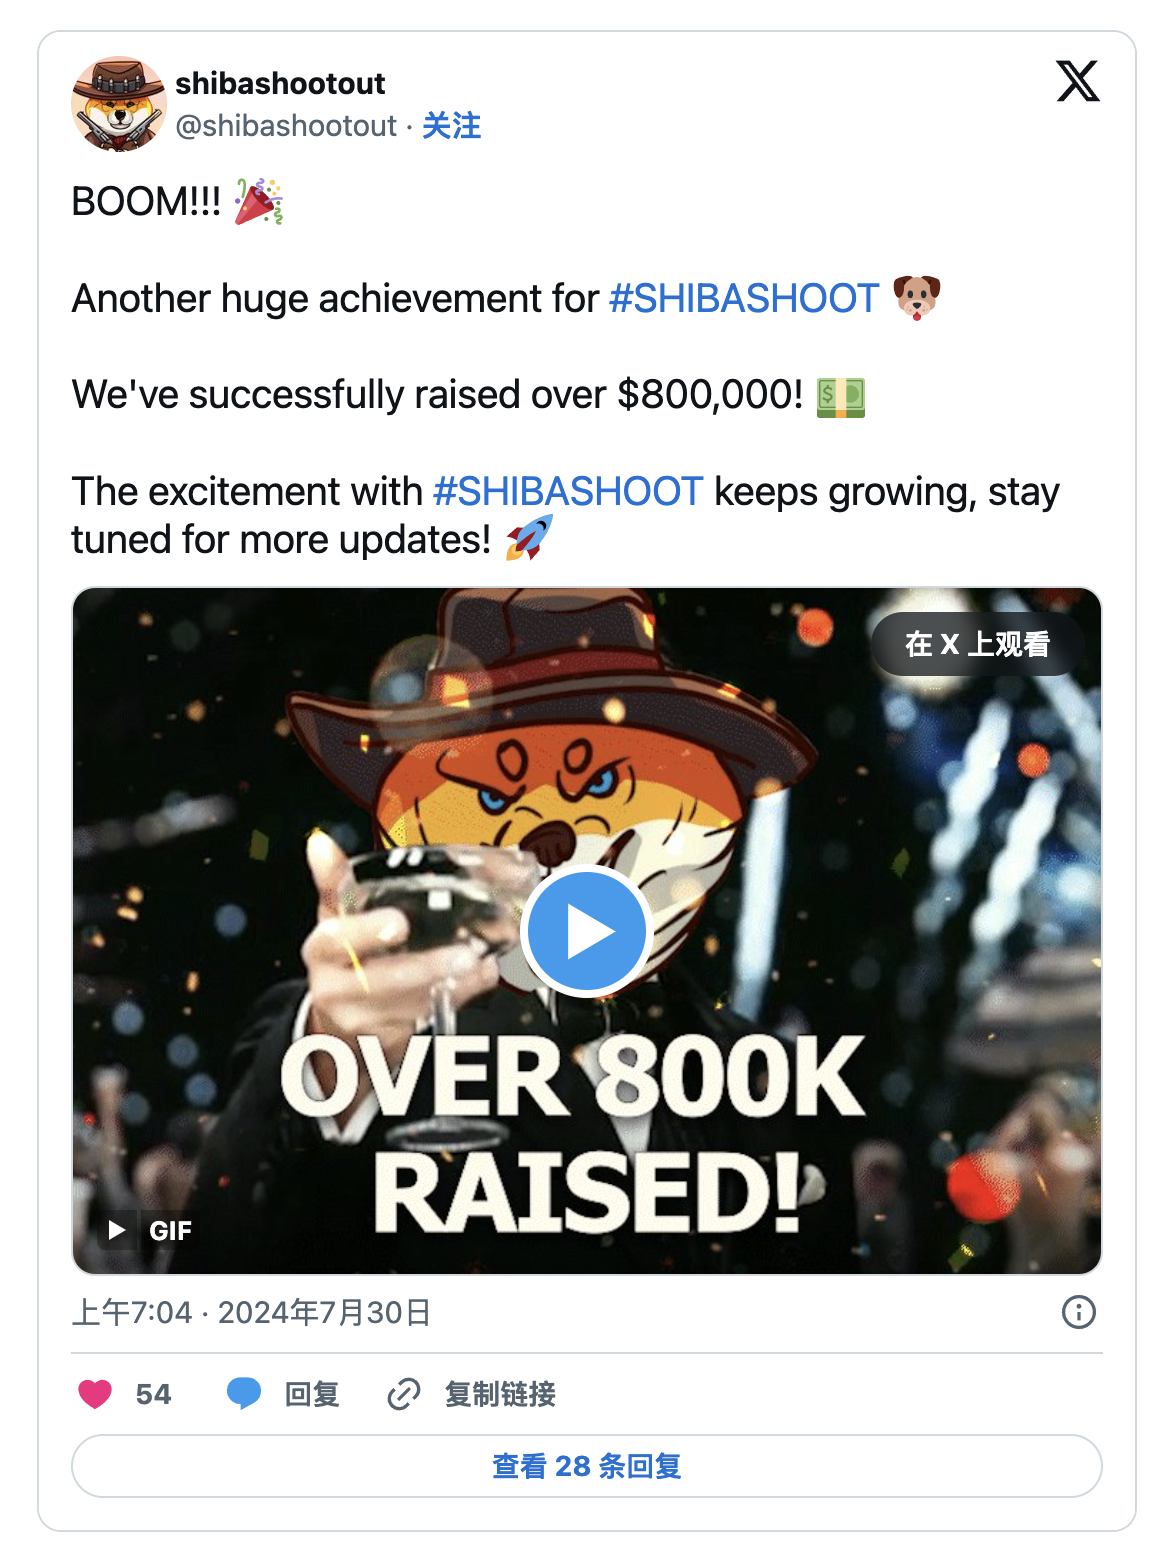Click the shibashootout profile avatar
1166x1556 pixels.
(119, 104)
